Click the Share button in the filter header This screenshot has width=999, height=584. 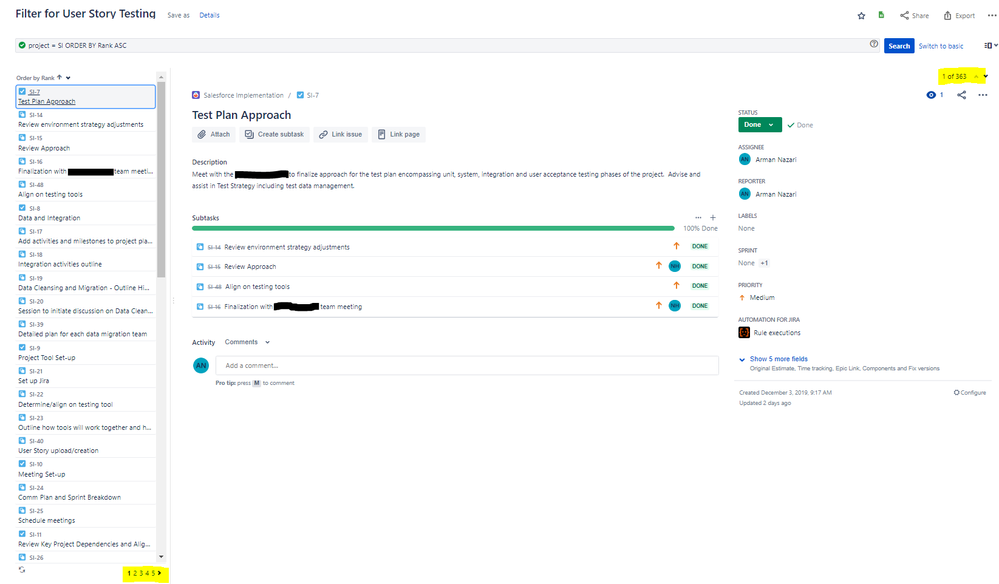click(914, 15)
